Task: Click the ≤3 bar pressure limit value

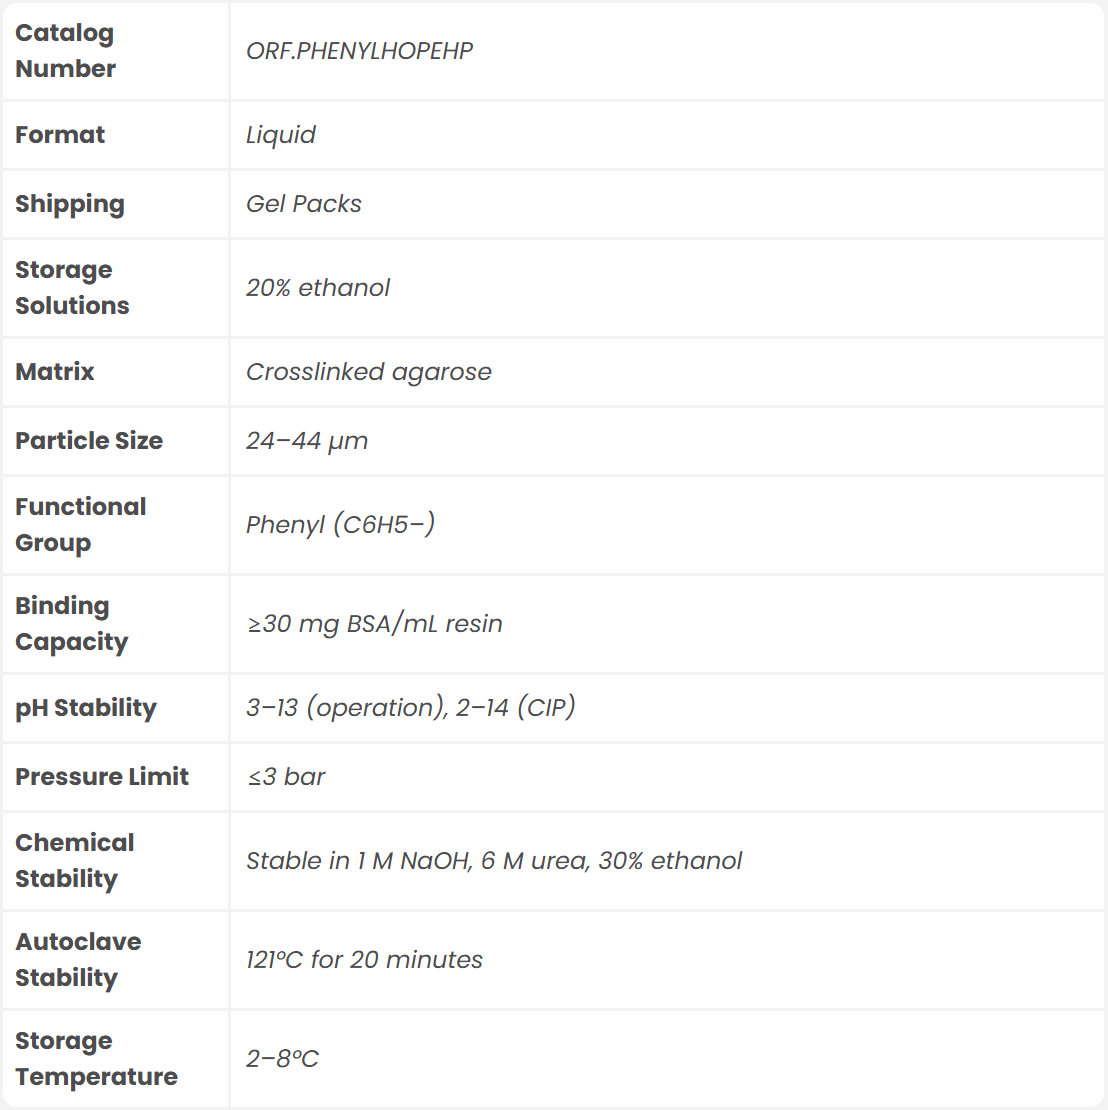Action: pos(287,777)
